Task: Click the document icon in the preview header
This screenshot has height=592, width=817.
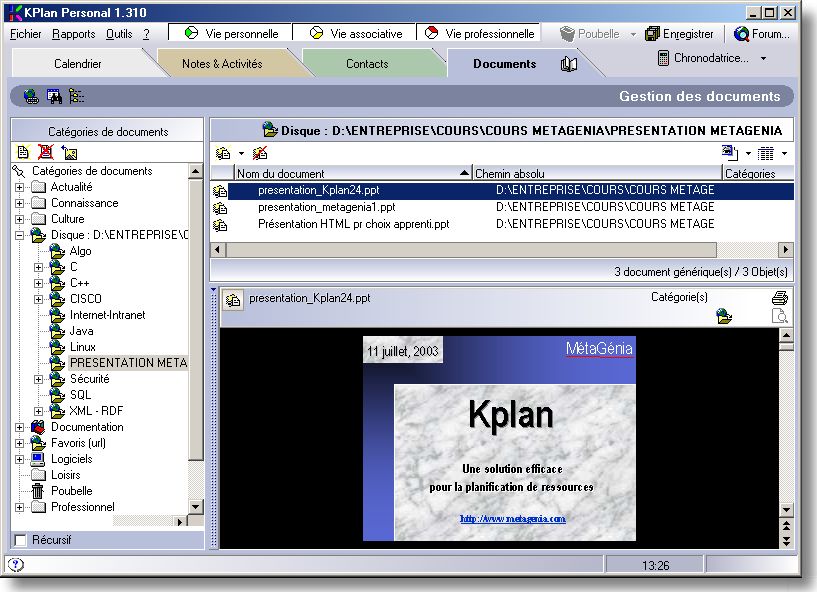Action: coord(233,300)
